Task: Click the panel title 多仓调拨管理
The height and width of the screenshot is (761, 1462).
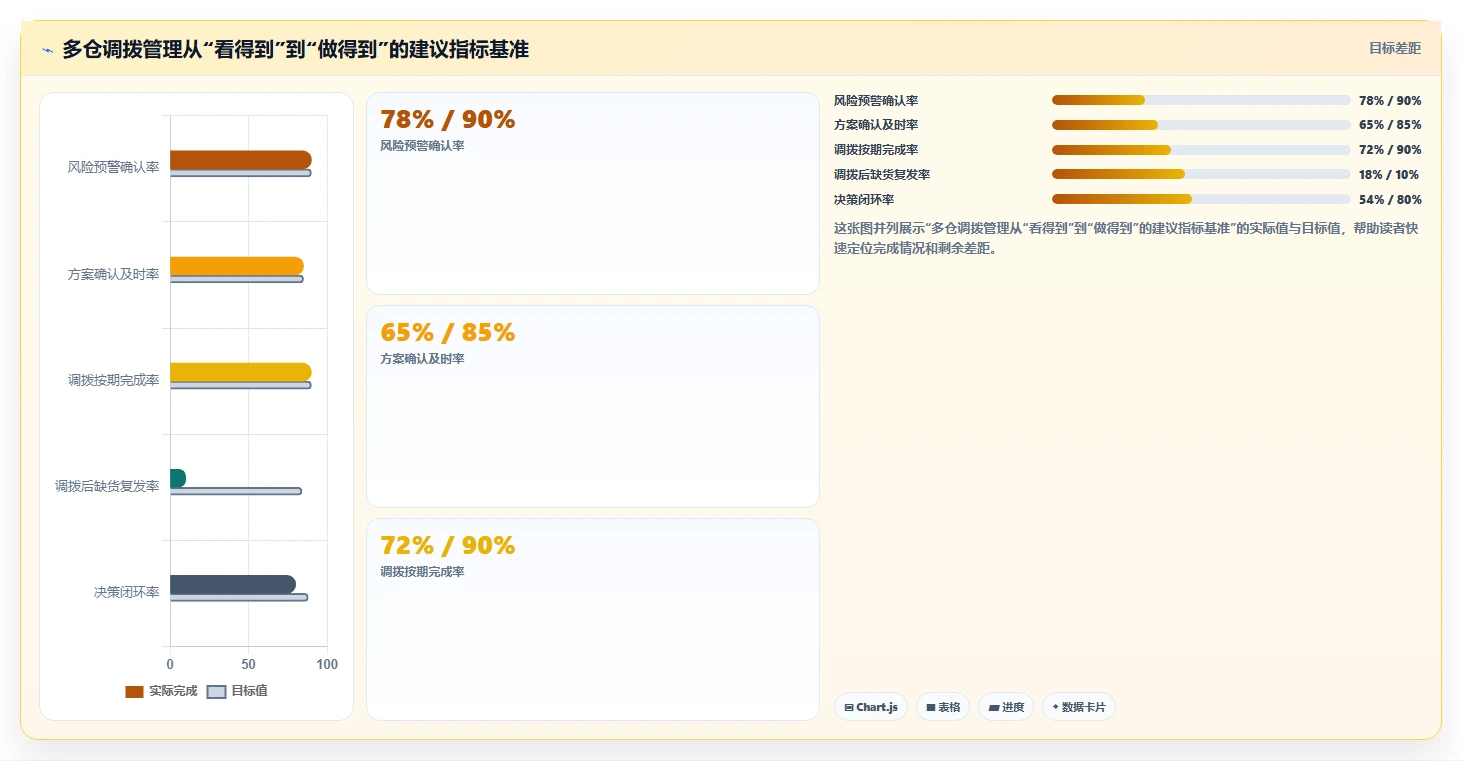Action: point(295,49)
